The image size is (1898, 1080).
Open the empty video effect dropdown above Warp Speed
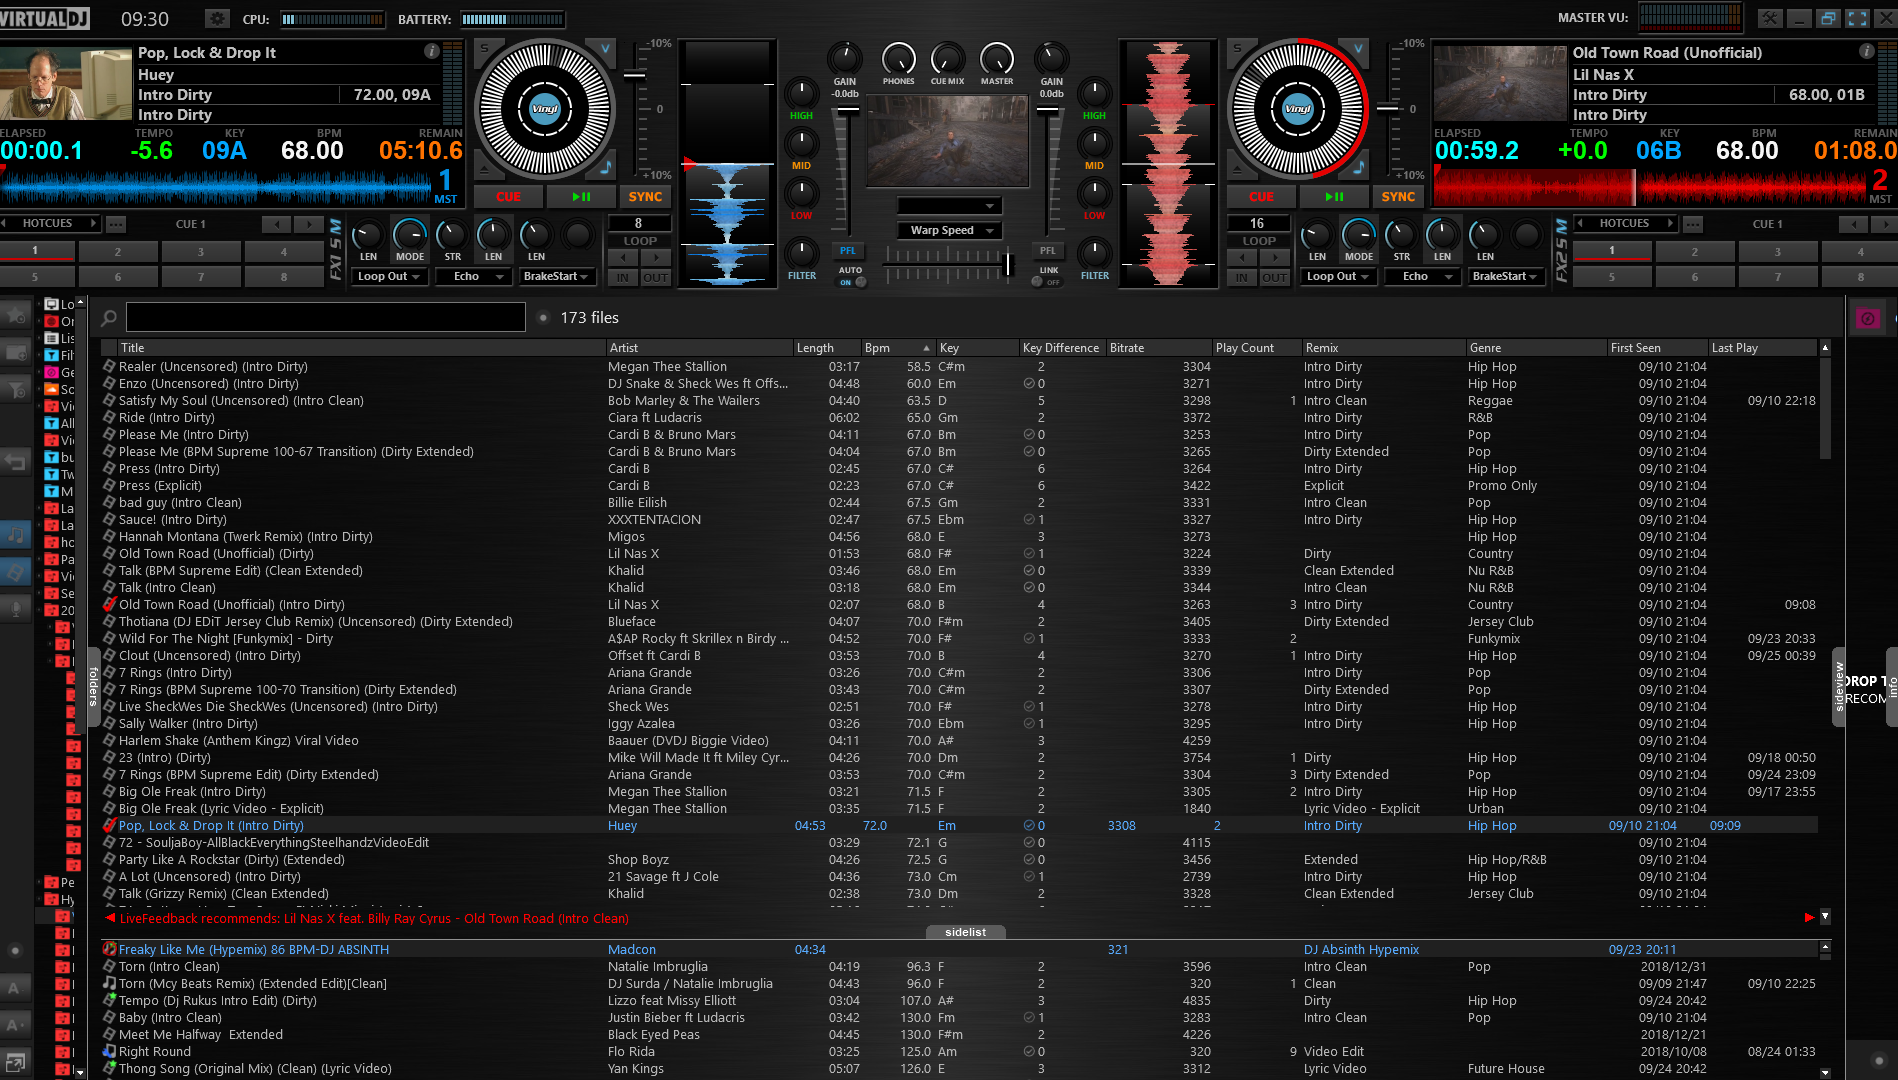coord(950,206)
